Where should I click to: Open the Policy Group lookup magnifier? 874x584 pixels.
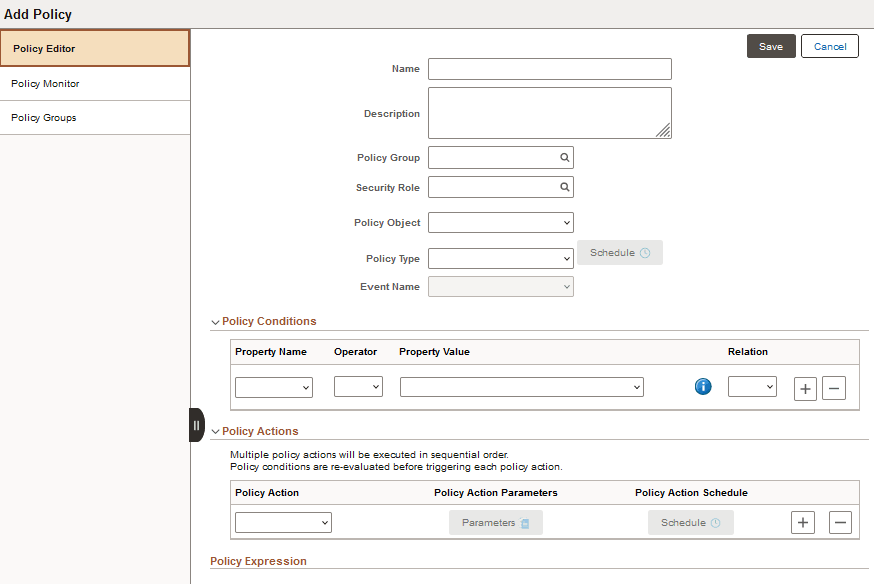565,157
